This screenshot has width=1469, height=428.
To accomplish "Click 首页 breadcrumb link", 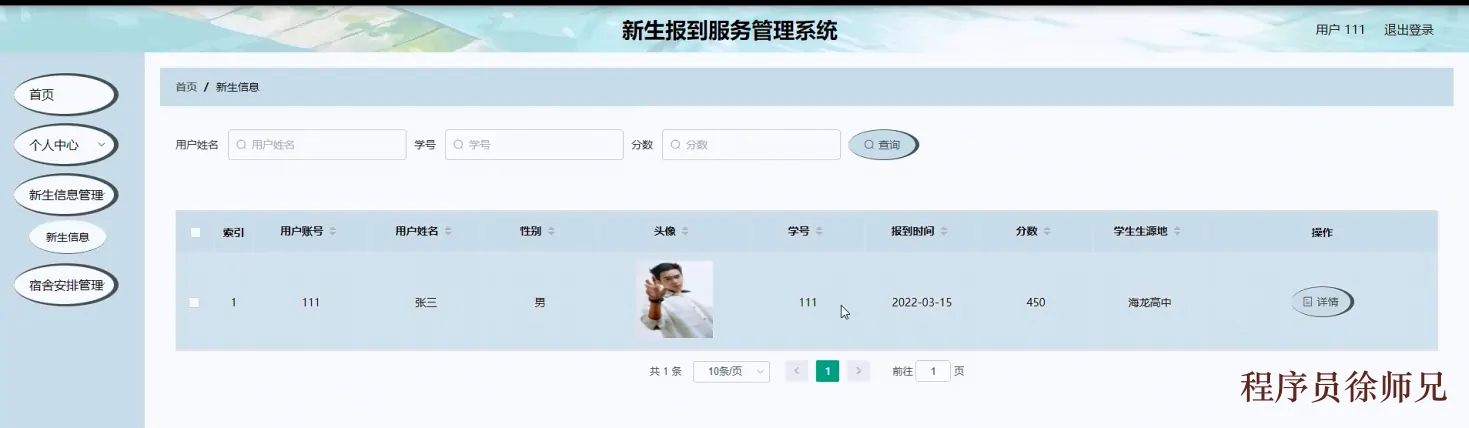I will (186, 87).
